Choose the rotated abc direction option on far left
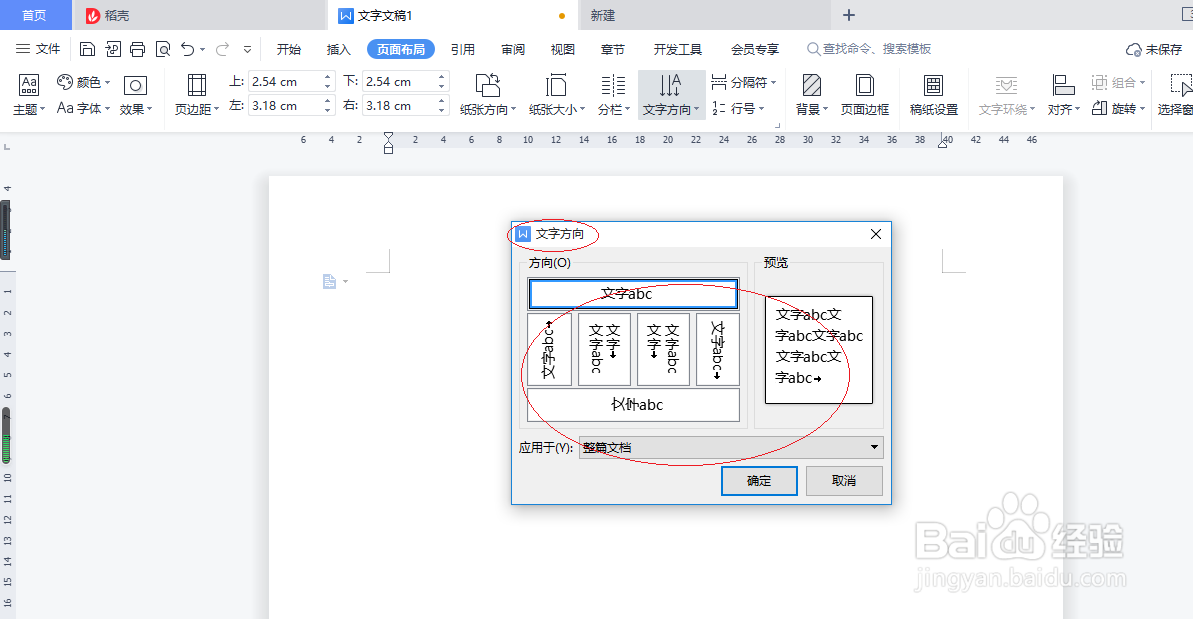This screenshot has width=1193, height=619. coord(547,349)
